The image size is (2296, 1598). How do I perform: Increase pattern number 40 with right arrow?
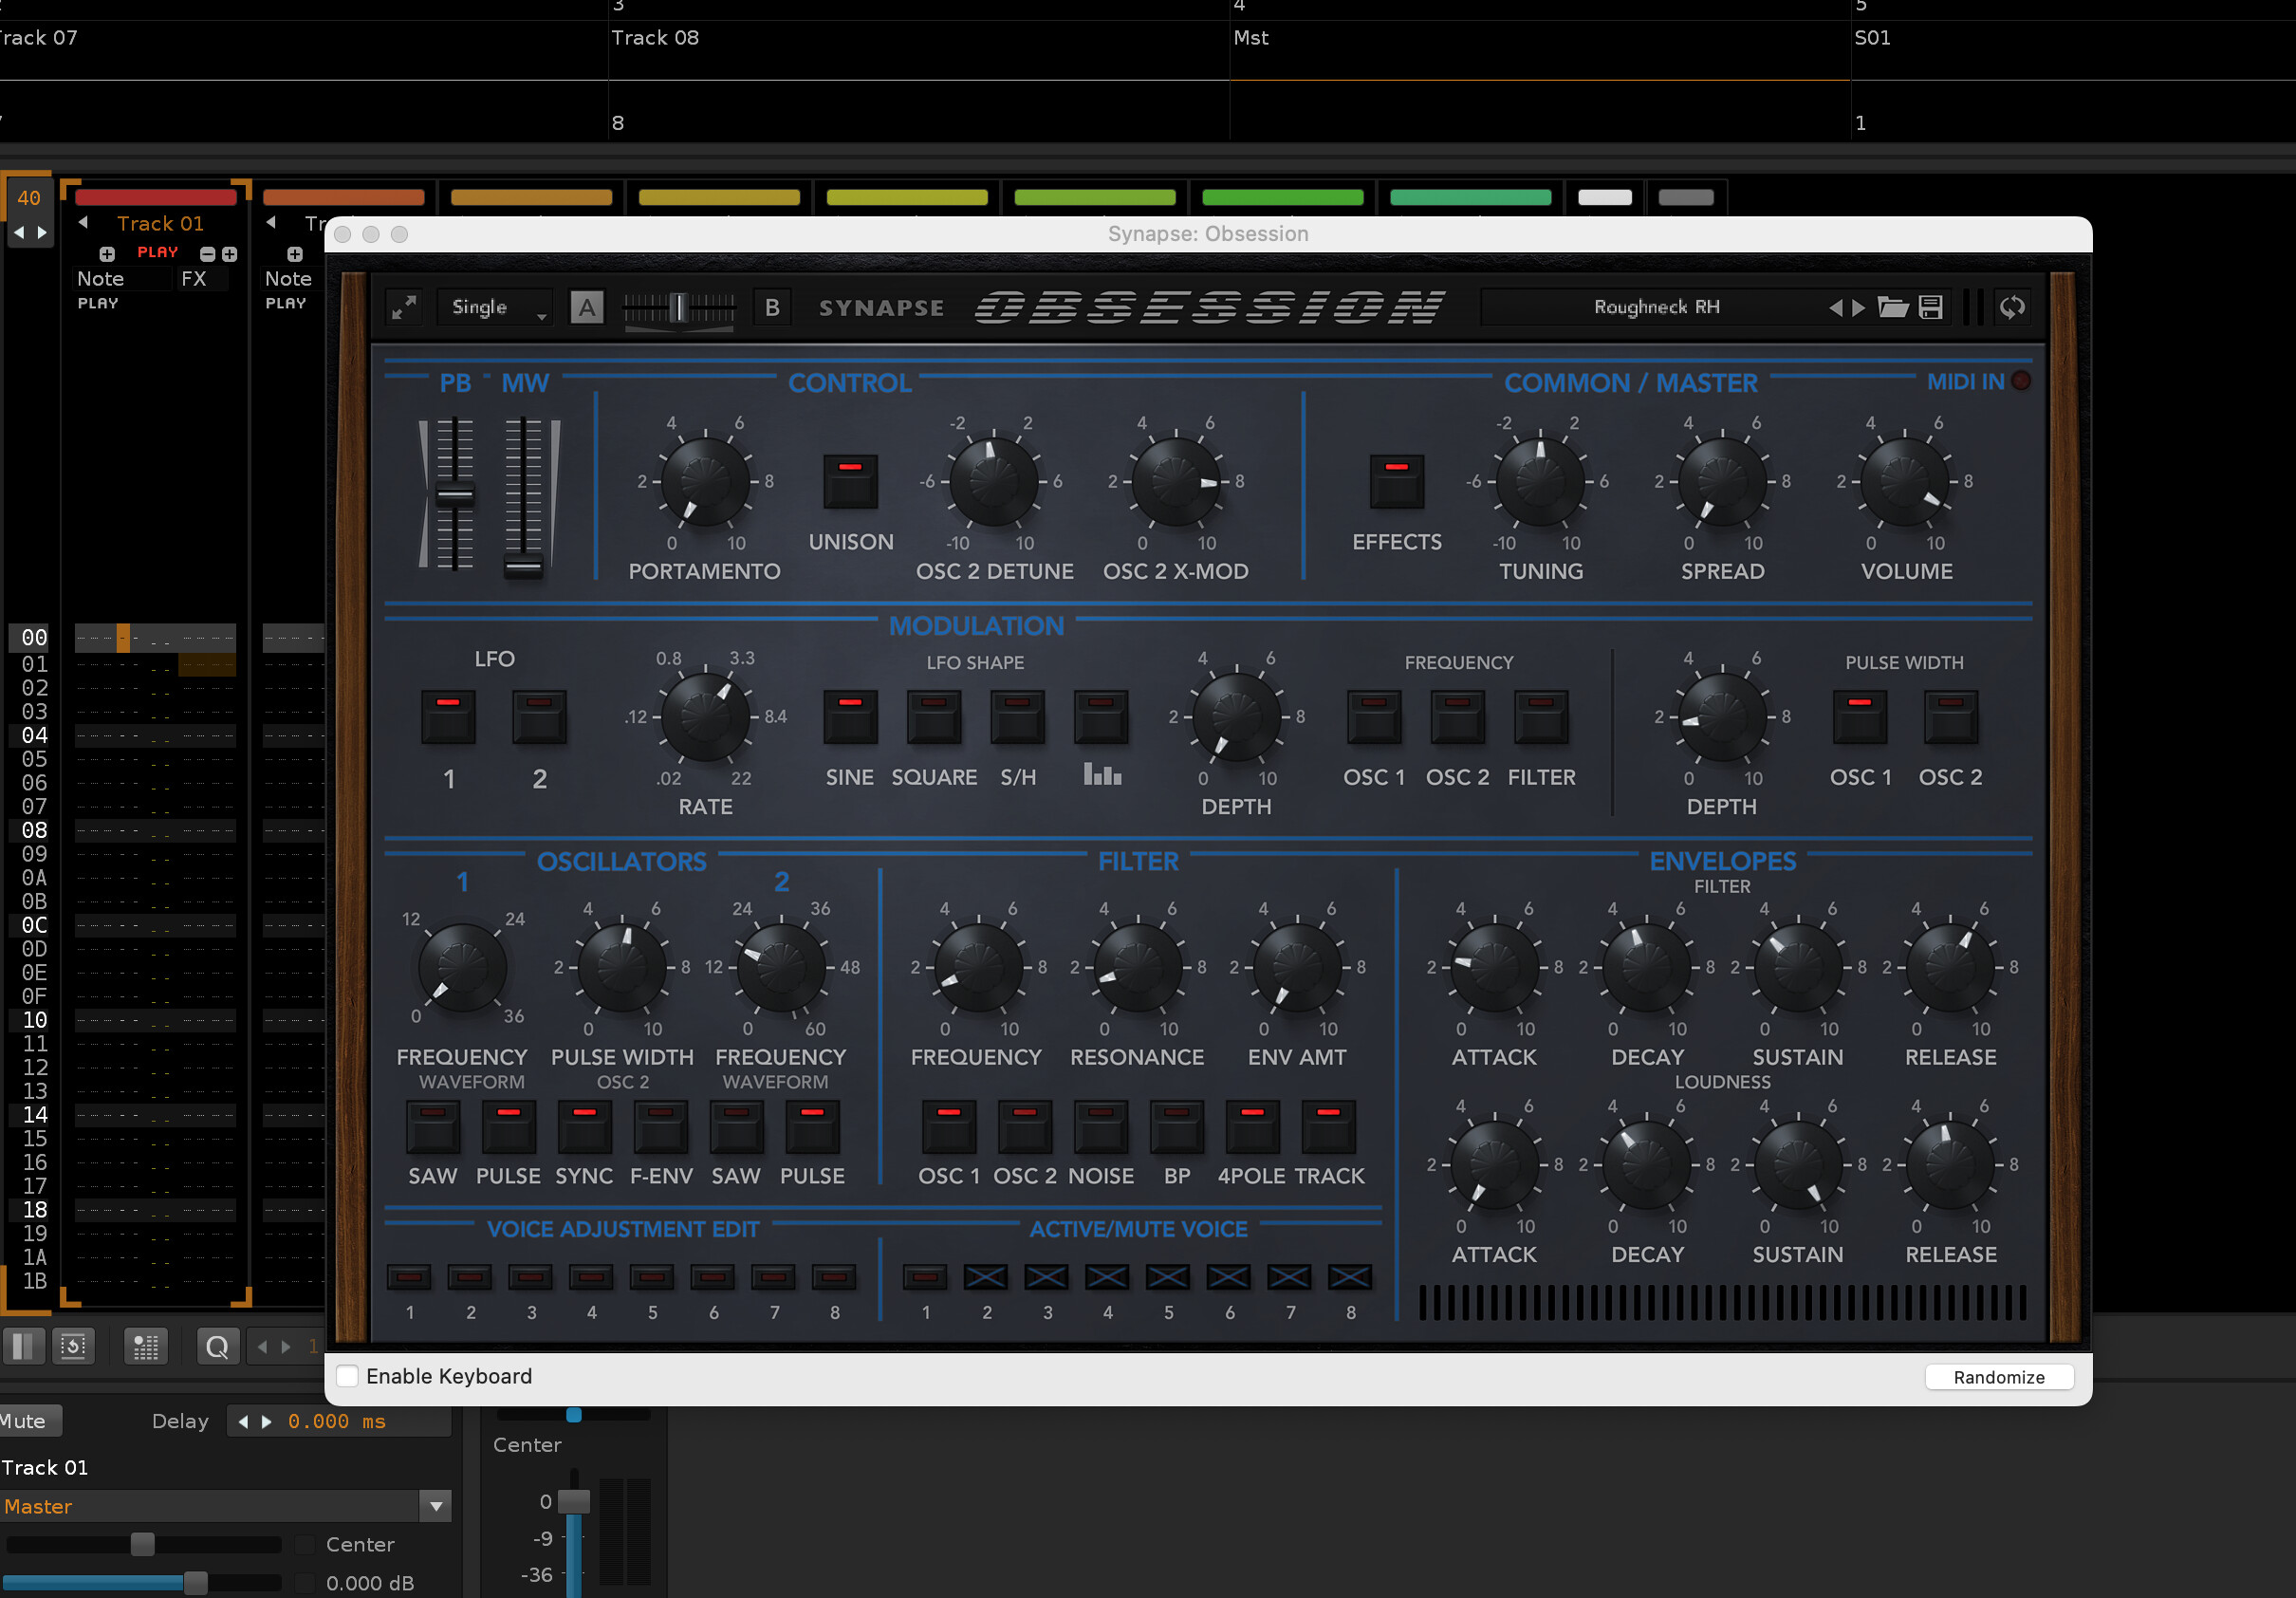pyautogui.click(x=41, y=232)
